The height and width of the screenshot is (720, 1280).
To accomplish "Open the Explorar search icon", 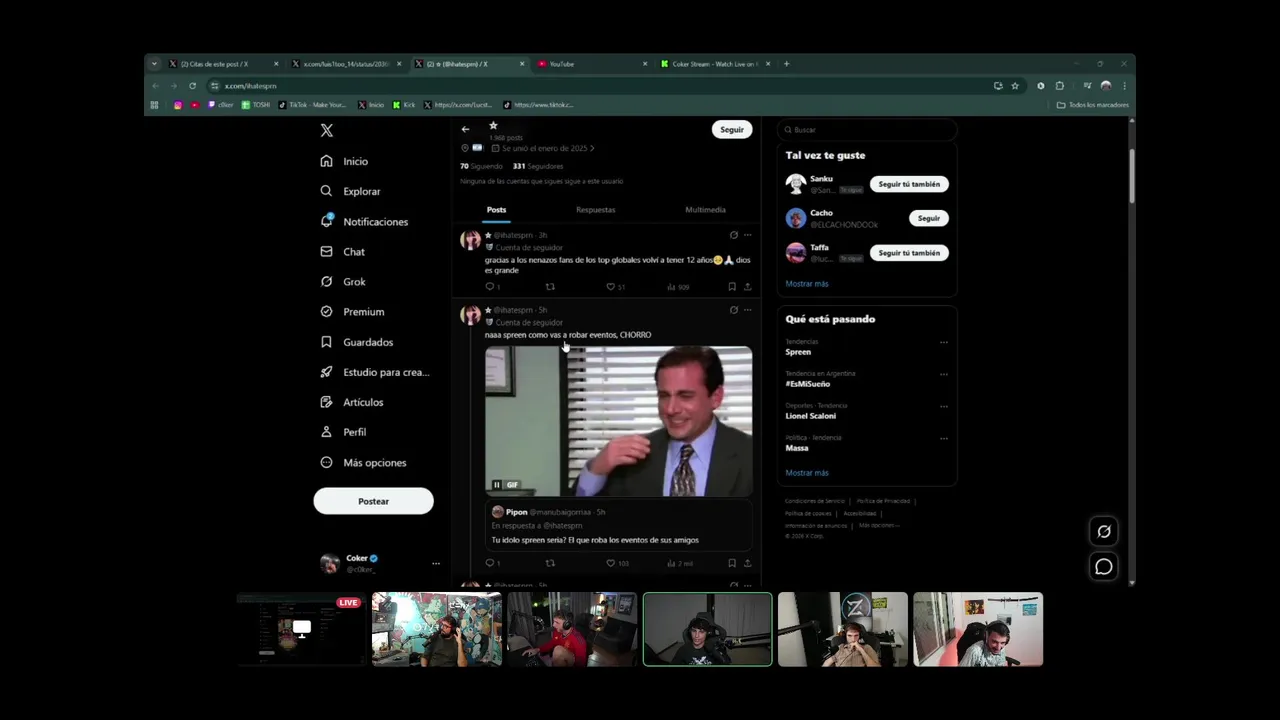I will (326, 191).
